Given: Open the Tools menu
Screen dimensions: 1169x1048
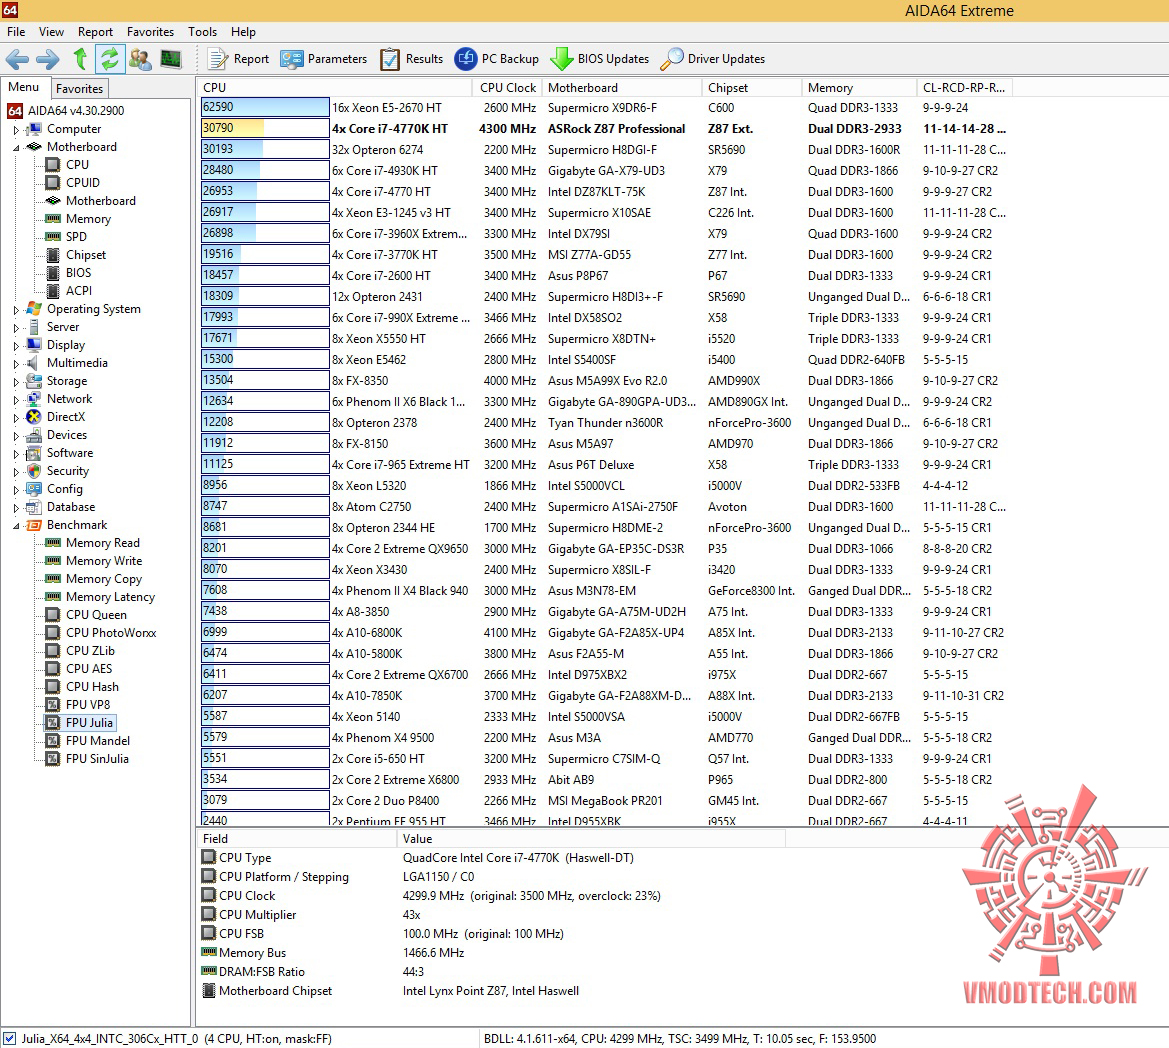Looking at the screenshot, I should pos(202,32).
